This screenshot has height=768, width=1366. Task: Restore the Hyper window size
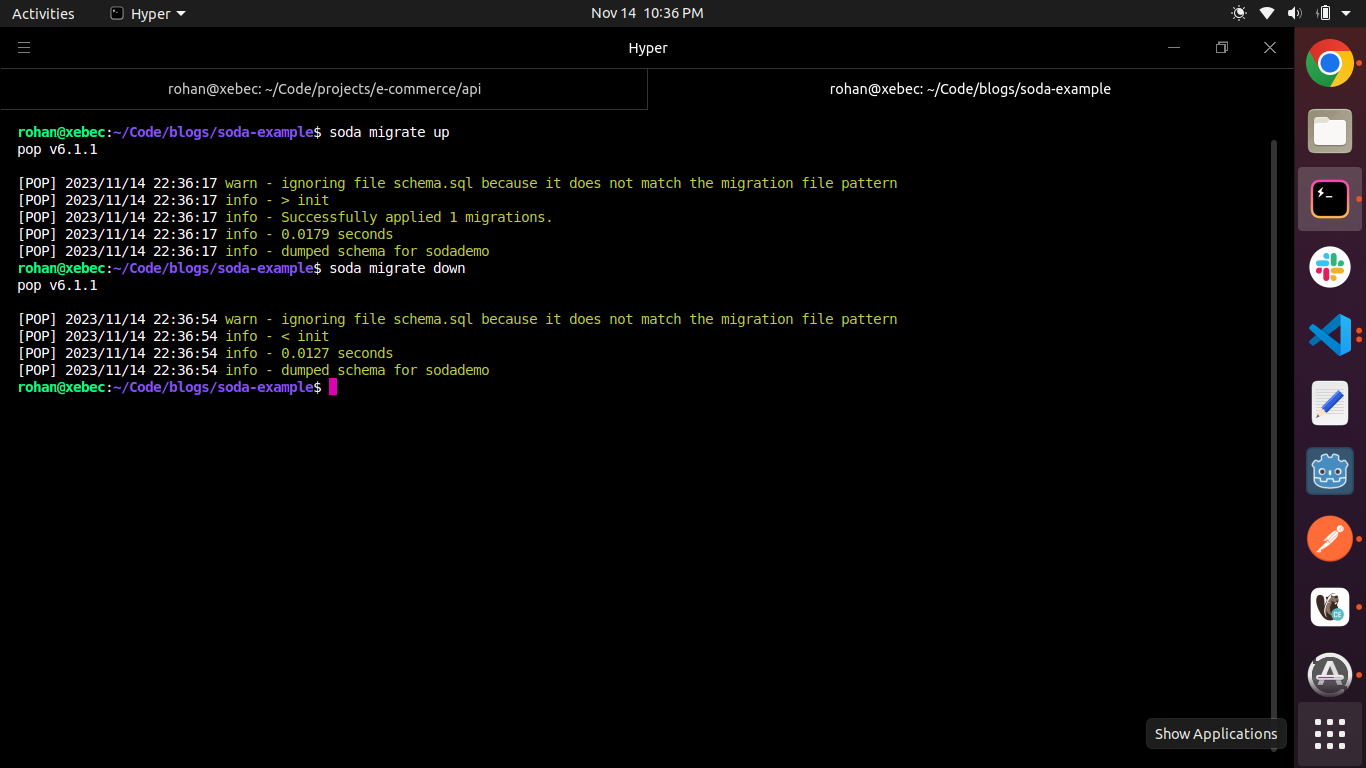(x=1222, y=47)
